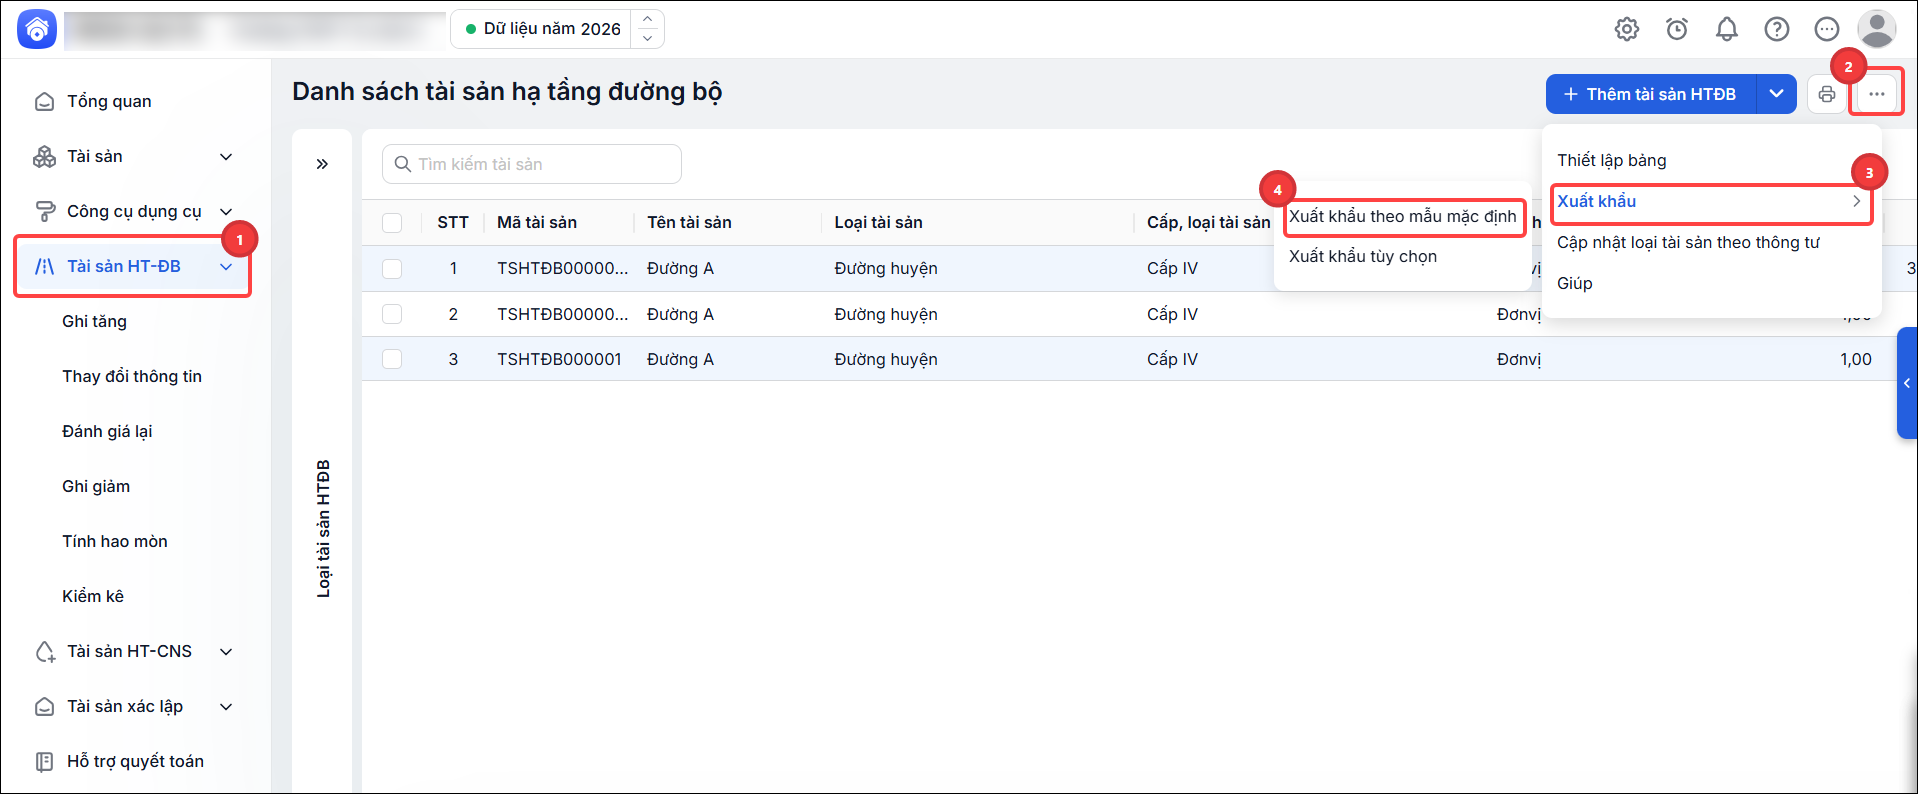This screenshot has height=794, width=1918.
Task: Click the Tổng quan sidebar icon
Action: pos(45,101)
